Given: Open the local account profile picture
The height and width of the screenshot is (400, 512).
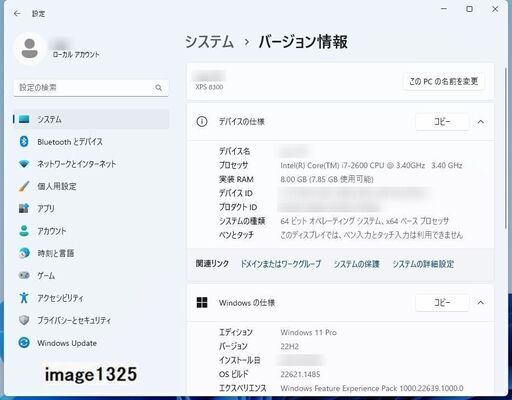Looking at the screenshot, I should pyautogui.click(x=29, y=49).
